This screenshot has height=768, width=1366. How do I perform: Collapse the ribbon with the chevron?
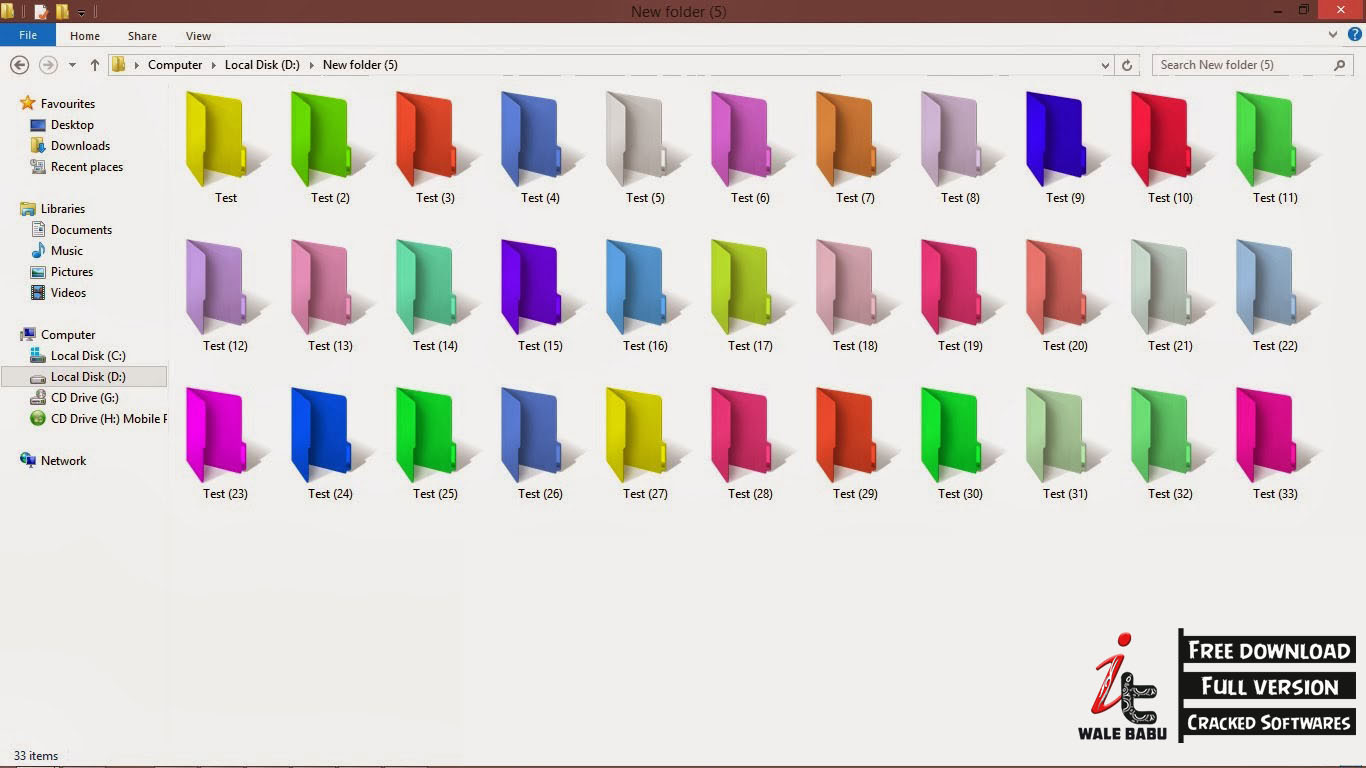pyautogui.click(x=1332, y=33)
